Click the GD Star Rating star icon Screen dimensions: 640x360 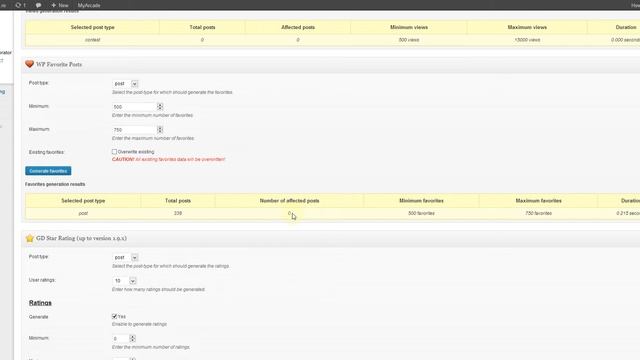(x=29, y=238)
